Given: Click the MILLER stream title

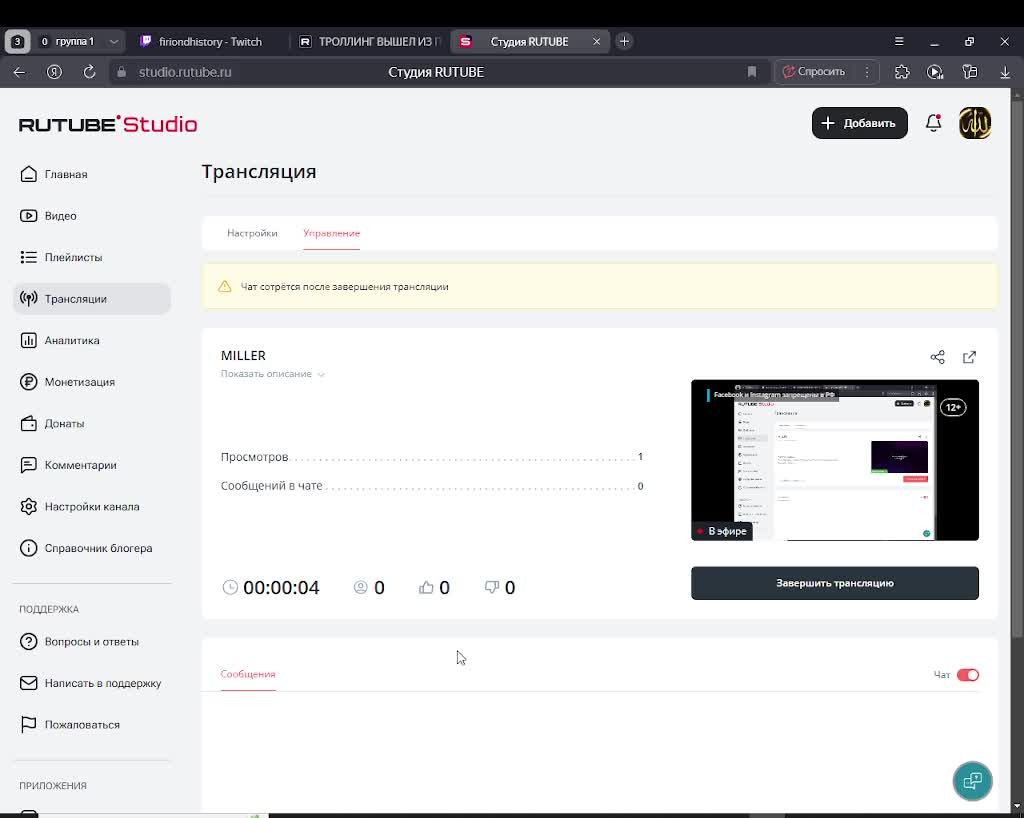Looking at the screenshot, I should (244, 356).
